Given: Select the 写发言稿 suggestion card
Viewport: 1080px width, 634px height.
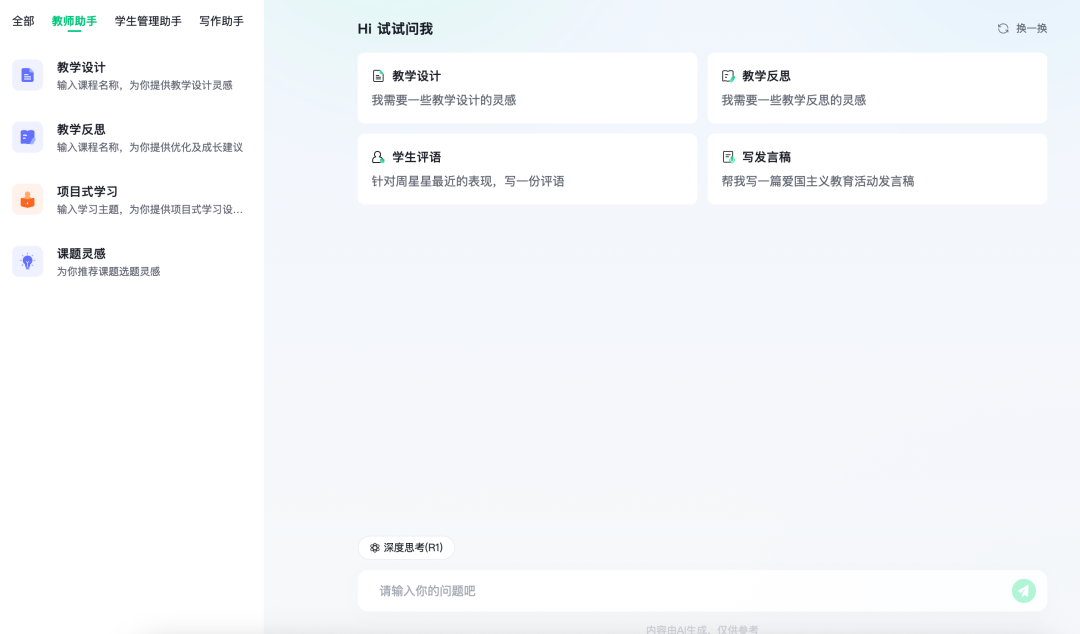Looking at the screenshot, I should [x=878, y=169].
